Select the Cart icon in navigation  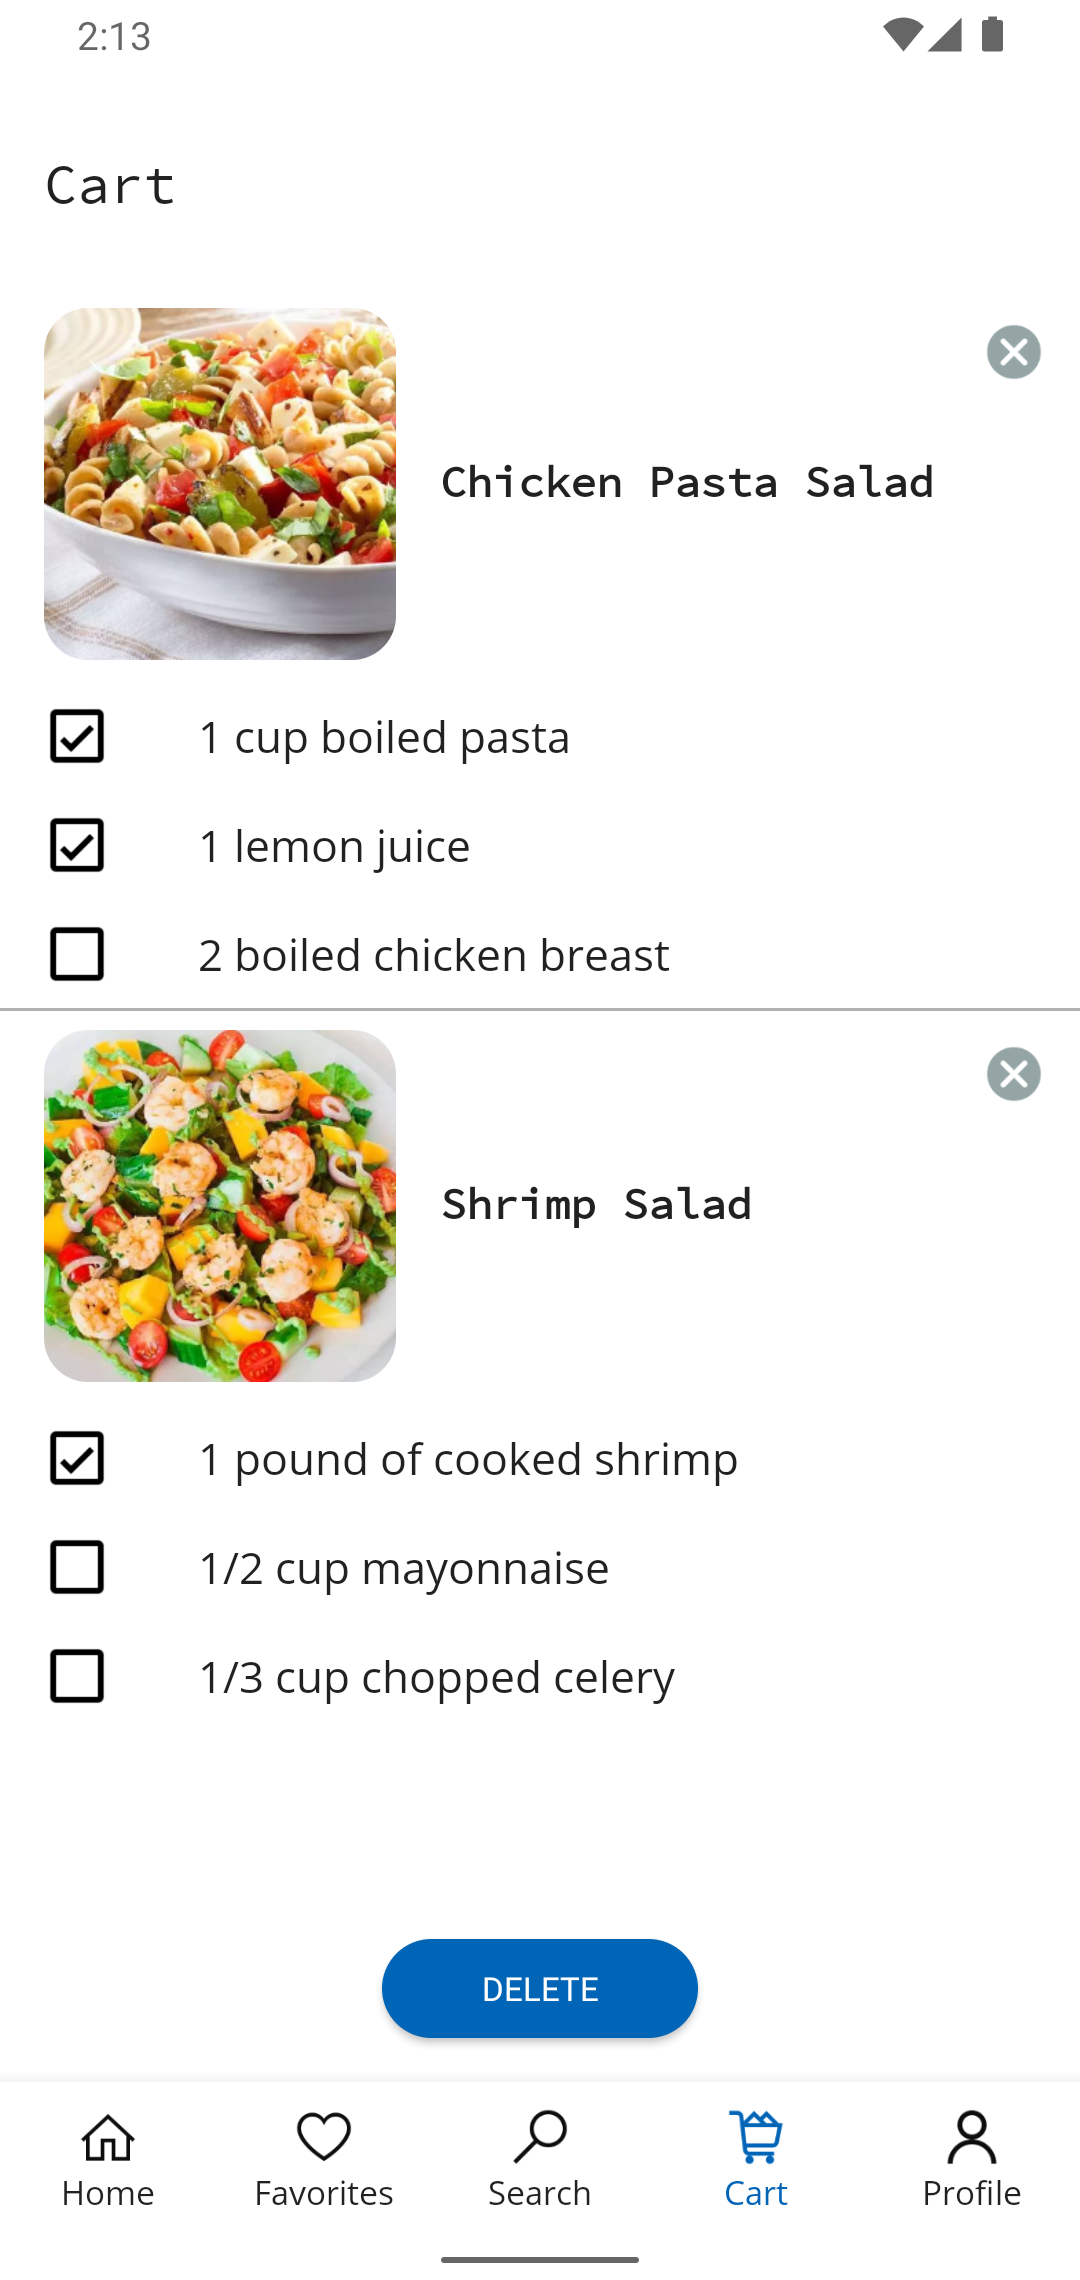point(756,2138)
